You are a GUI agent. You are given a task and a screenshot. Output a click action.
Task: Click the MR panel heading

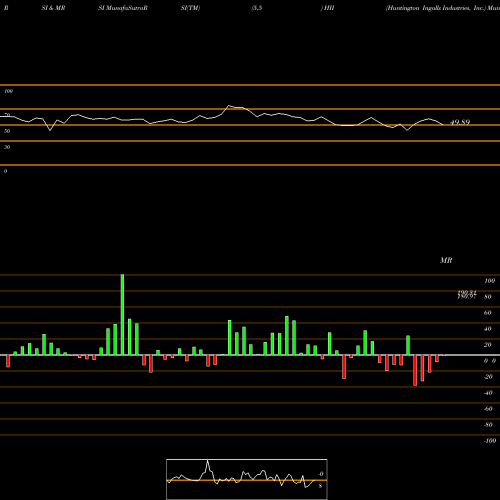coord(446,260)
